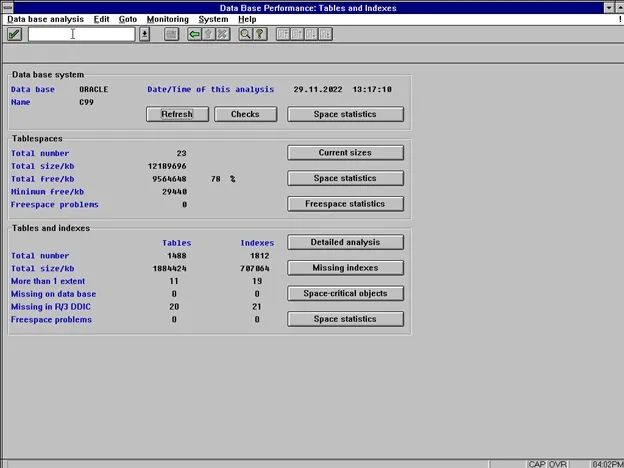Open the Monitoring menu
624x468 pixels.
[166, 19]
